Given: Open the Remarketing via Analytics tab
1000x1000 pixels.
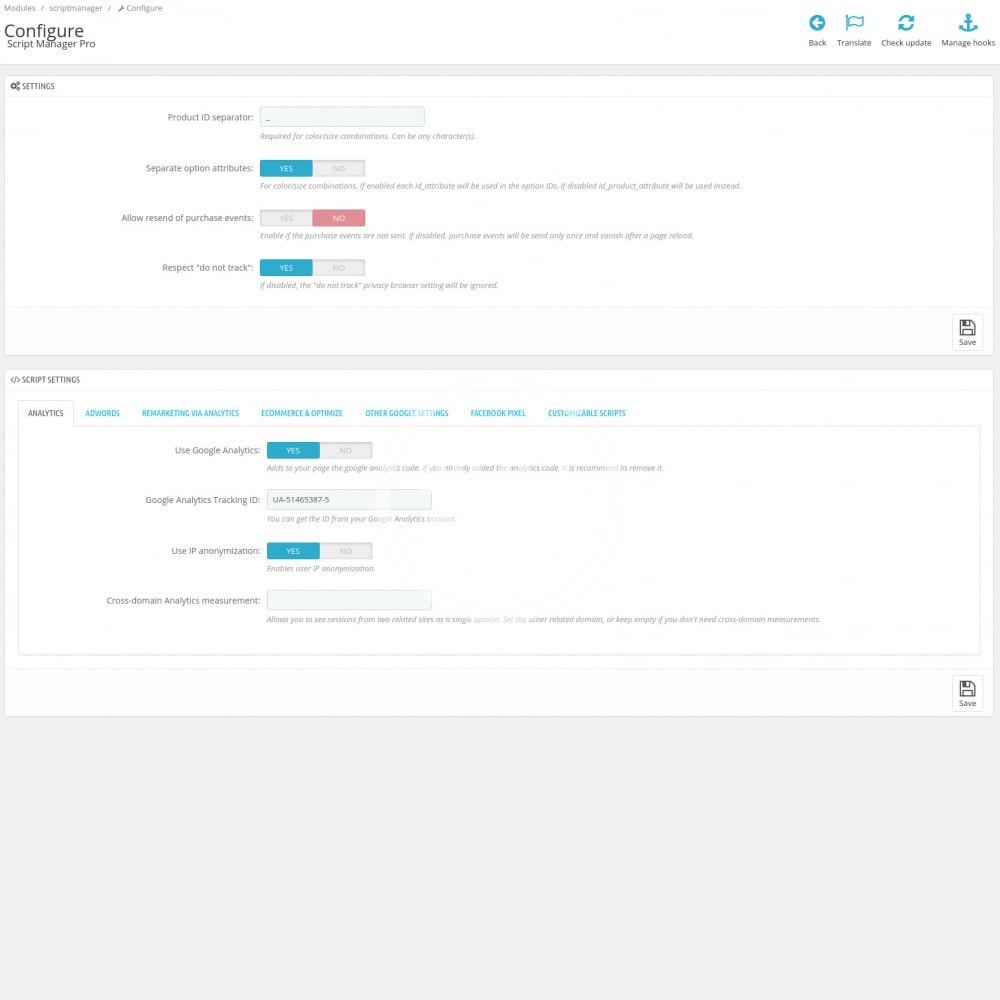Looking at the screenshot, I should pyautogui.click(x=190, y=413).
